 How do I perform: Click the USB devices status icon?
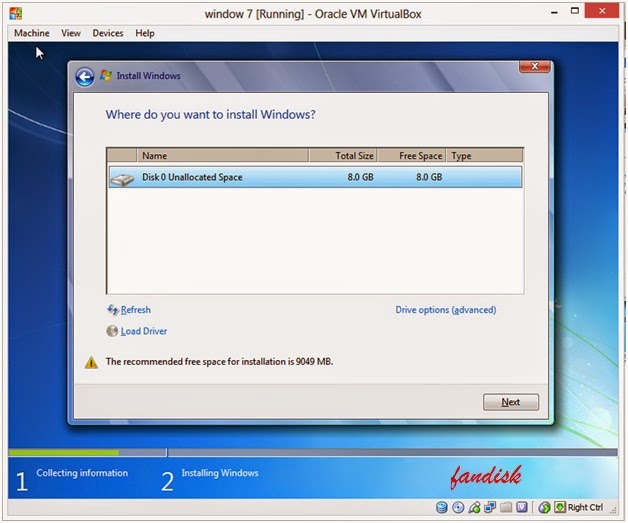(x=474, y=507)
